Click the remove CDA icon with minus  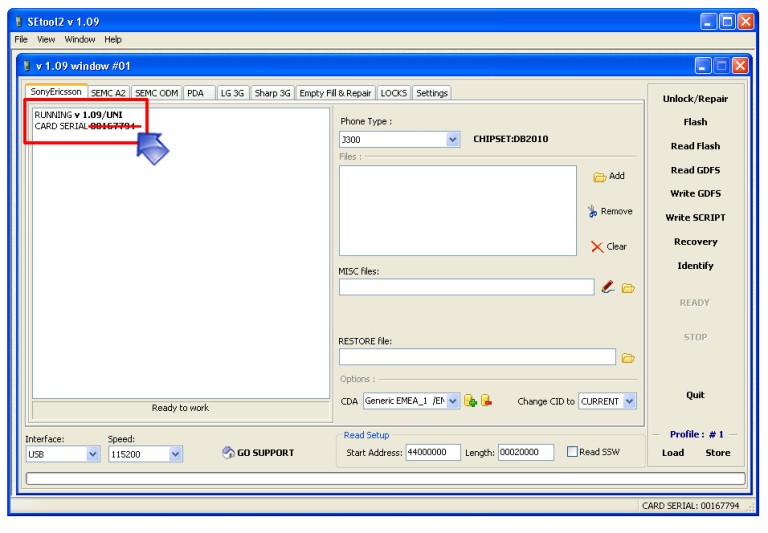[x=486, y=401]
